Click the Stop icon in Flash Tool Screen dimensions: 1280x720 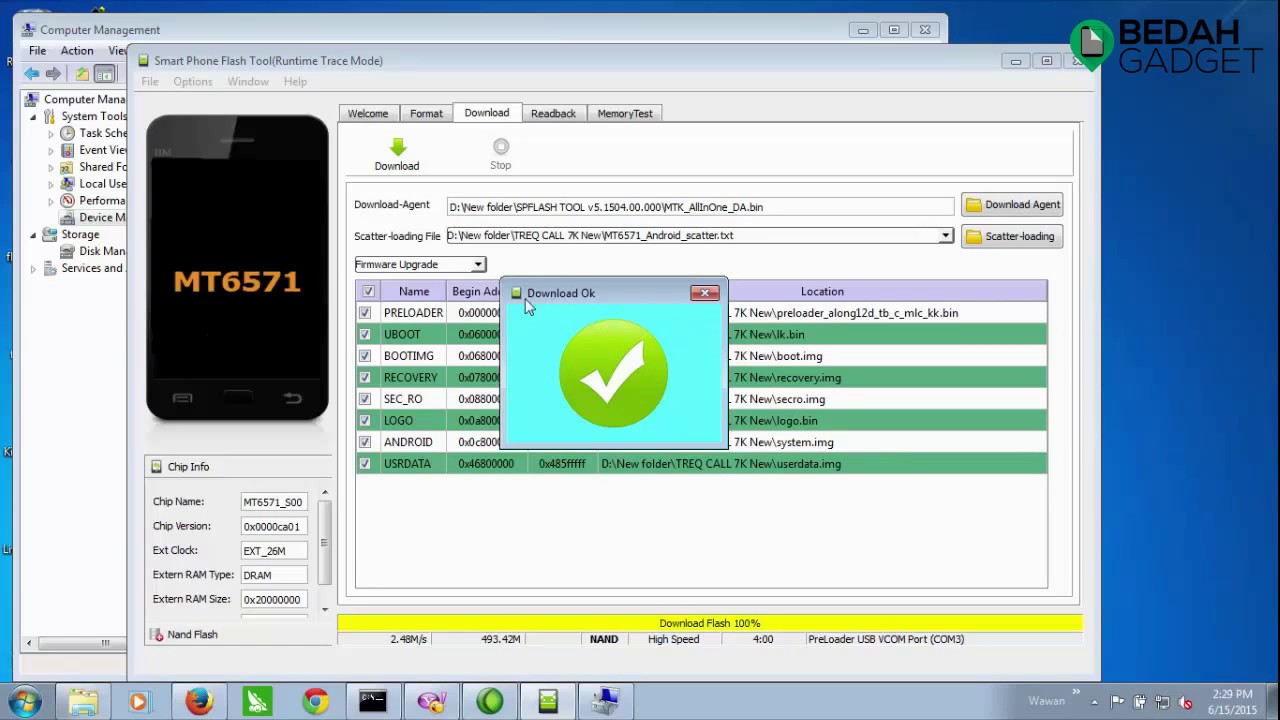501,147
